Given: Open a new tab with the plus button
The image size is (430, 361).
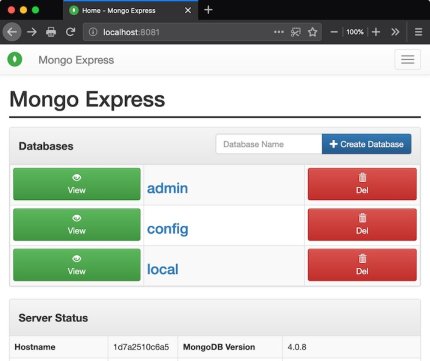Looking at the screenshot, I should pos(208,10).
